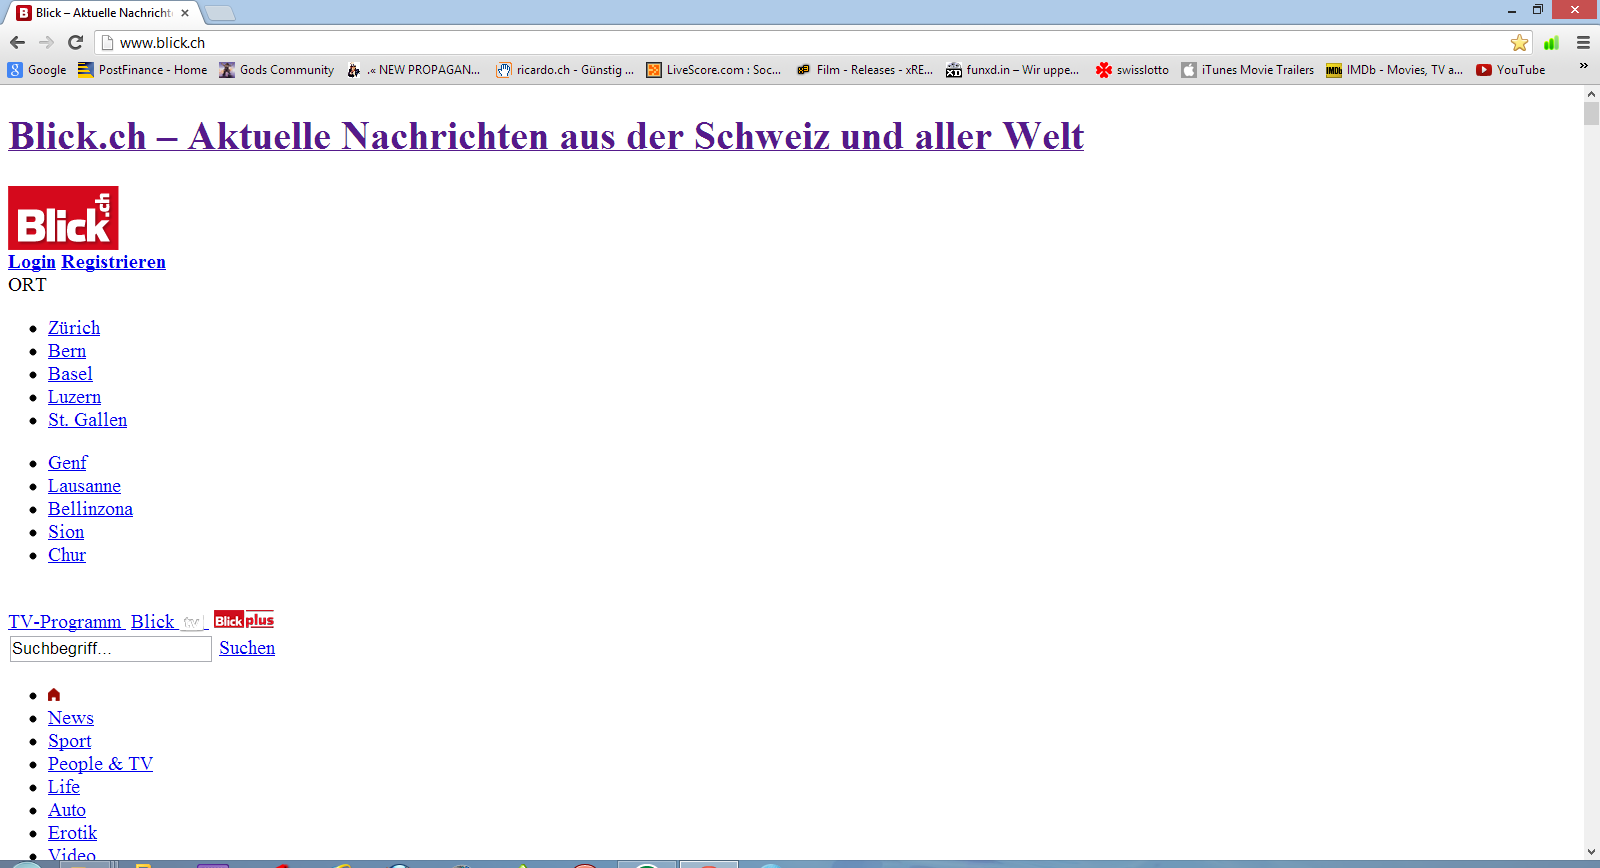Go to the Auto section
The image size is (1600, 868).
67,810
